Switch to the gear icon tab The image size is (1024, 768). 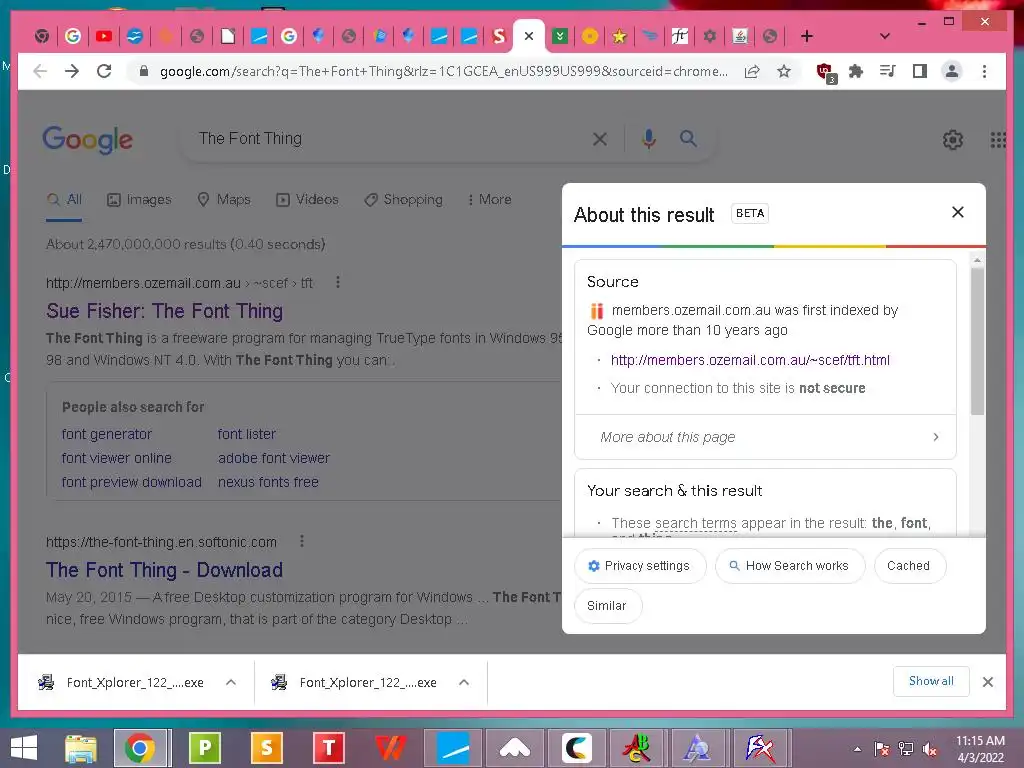710,36
